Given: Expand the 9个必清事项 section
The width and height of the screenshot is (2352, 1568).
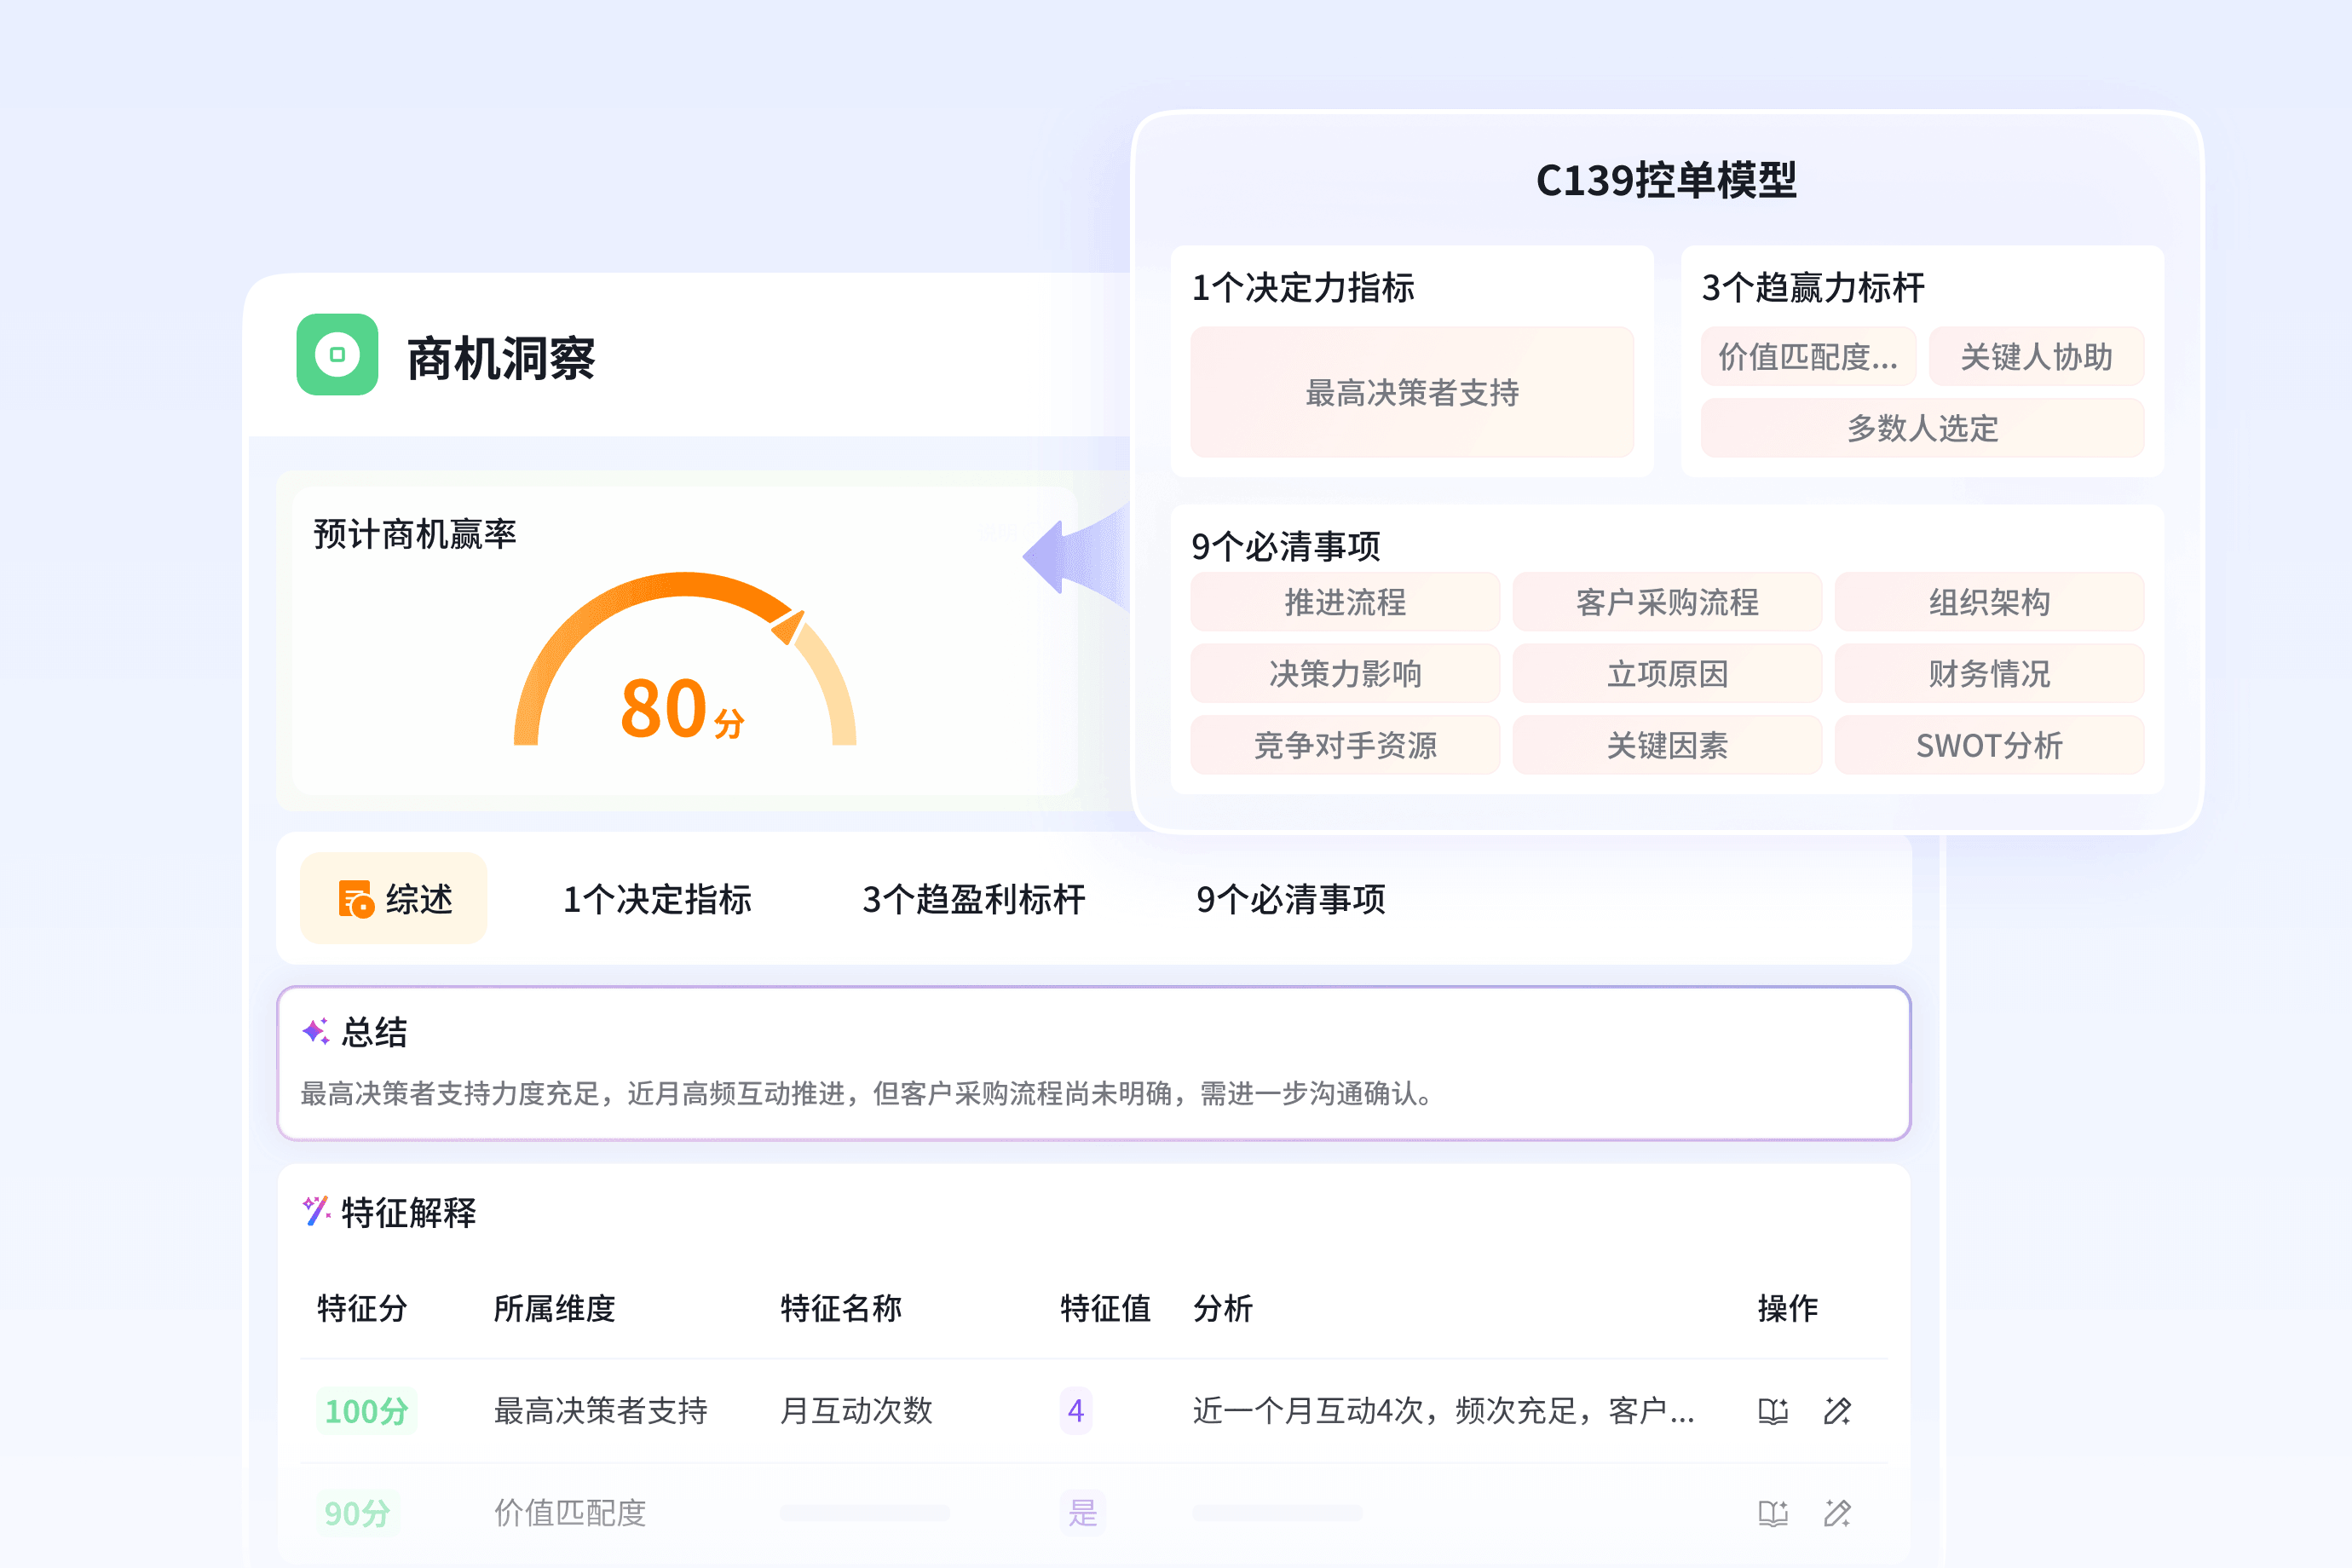Looking at the screenshot, I should coord(1284,547).
